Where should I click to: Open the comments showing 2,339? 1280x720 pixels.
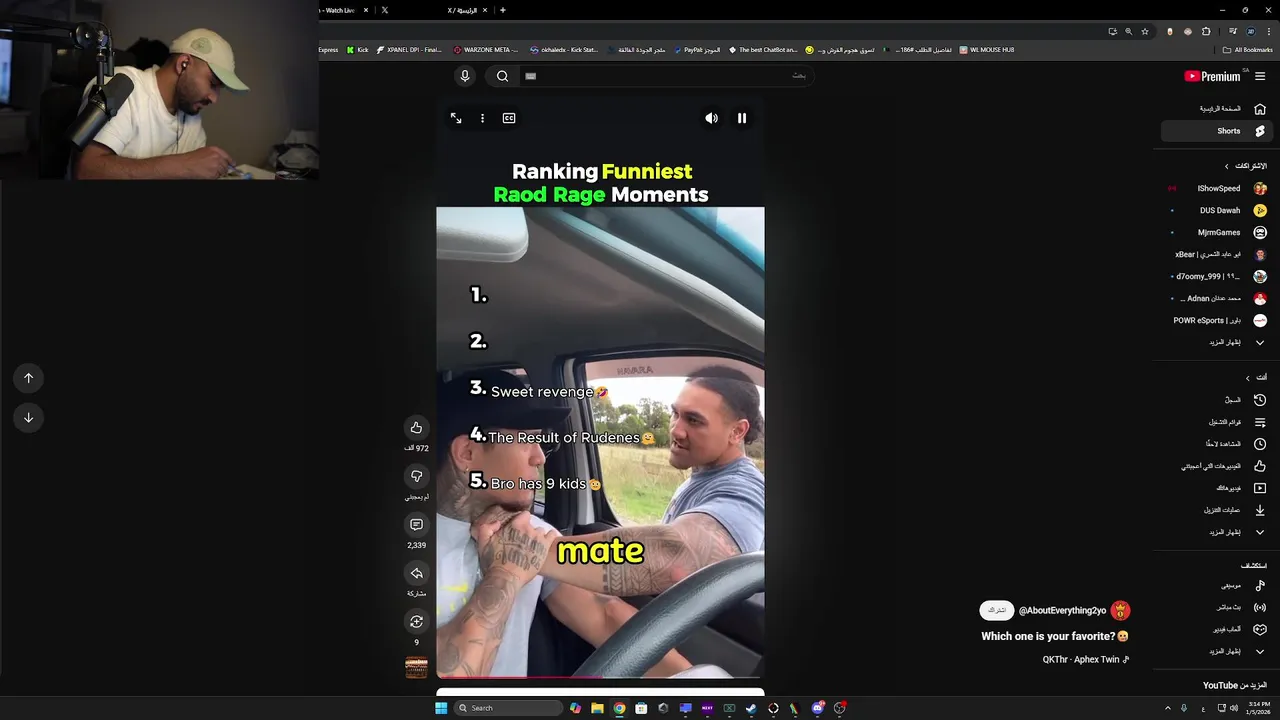416,524
